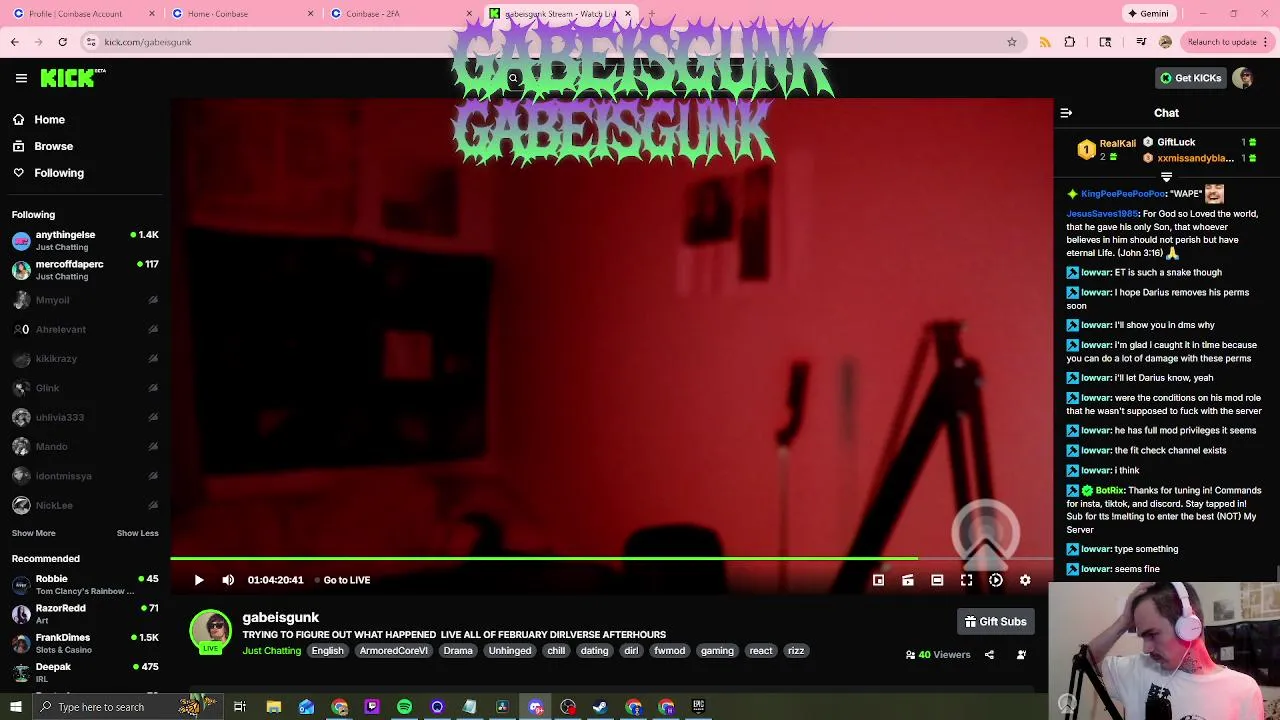This screenshot has height=720, width=1280.
Task: Open Windows Start menu
Action: click(x=15, y=707)
